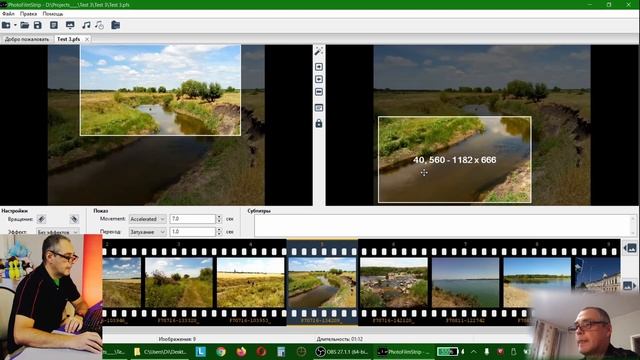Open the Помощь menu
640x360 pixels.
[x=53, y=14]
